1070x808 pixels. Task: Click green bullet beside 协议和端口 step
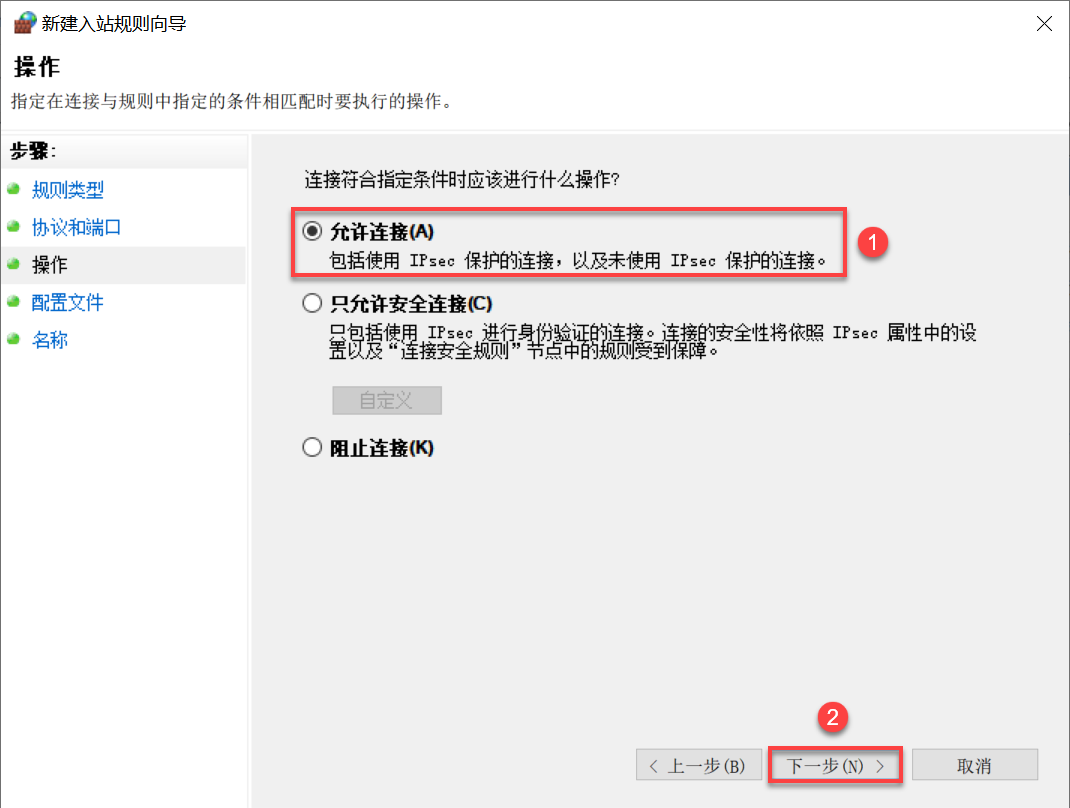(x=13, y=227)
